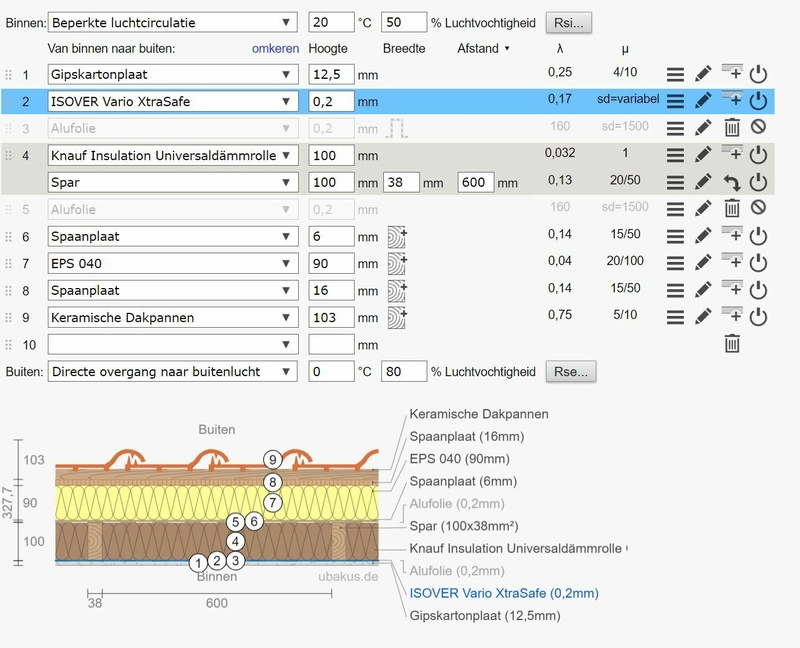Open the Spar material dropdown
The width and height of the screenshot is (800, 648).
point(172,183)
